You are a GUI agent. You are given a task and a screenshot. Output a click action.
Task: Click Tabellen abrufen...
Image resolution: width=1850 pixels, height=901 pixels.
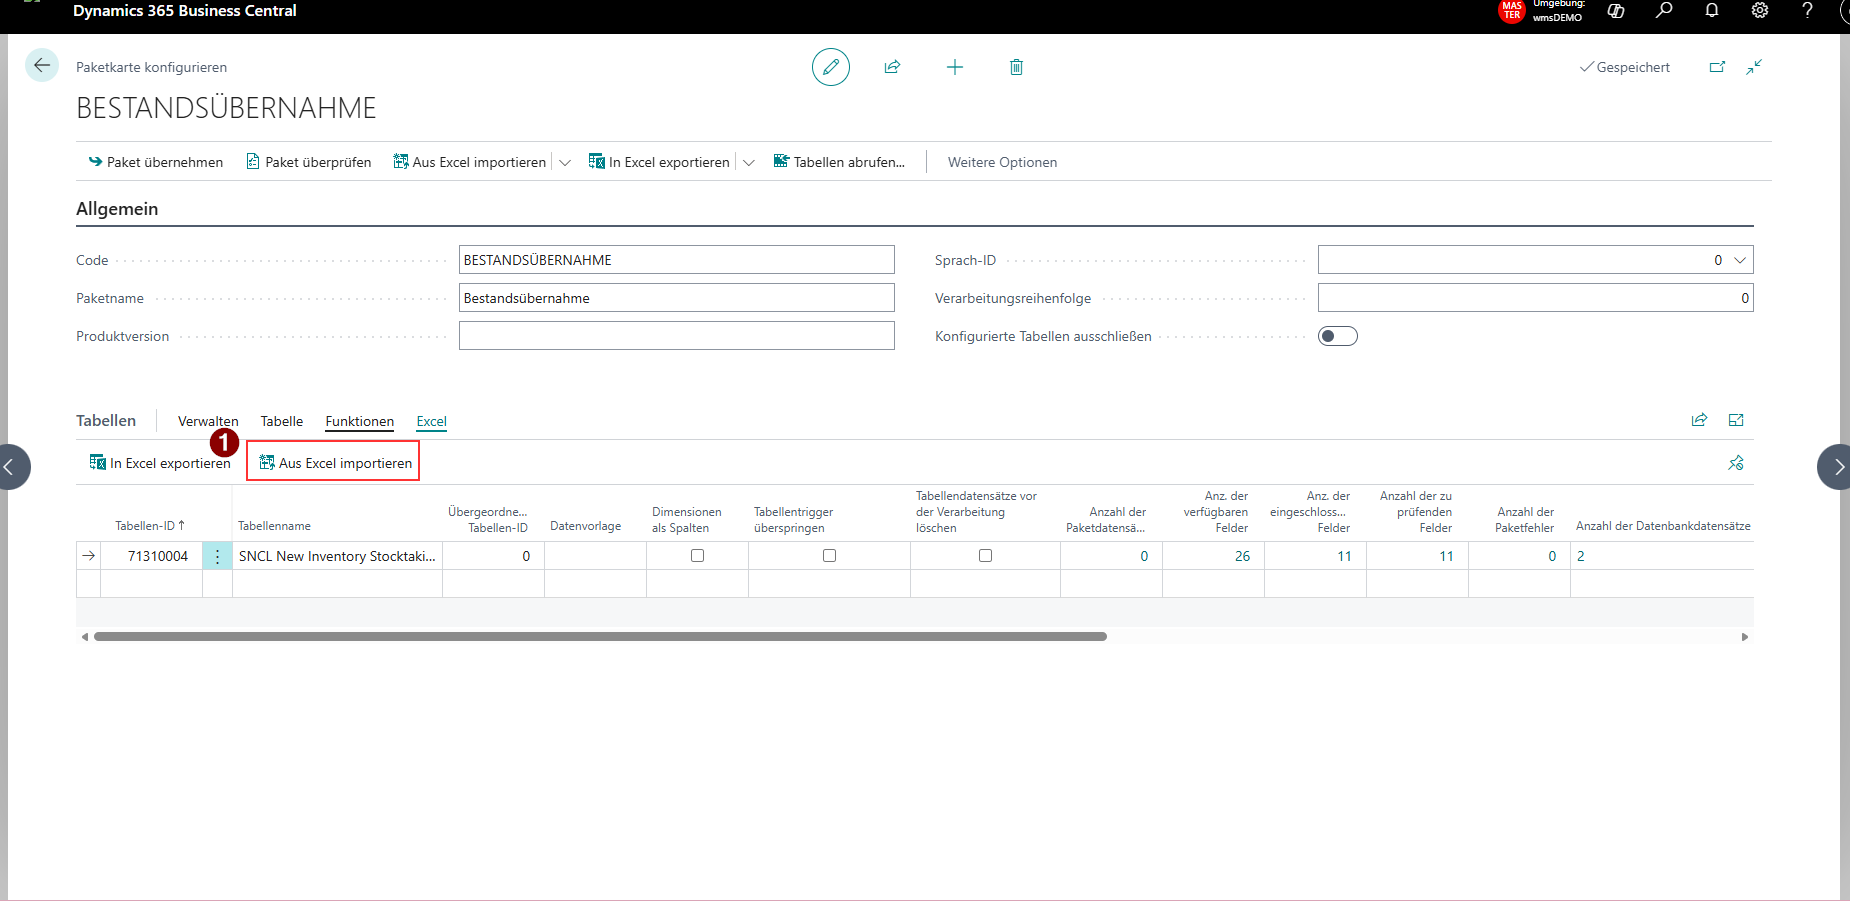[x=839, y=162]
